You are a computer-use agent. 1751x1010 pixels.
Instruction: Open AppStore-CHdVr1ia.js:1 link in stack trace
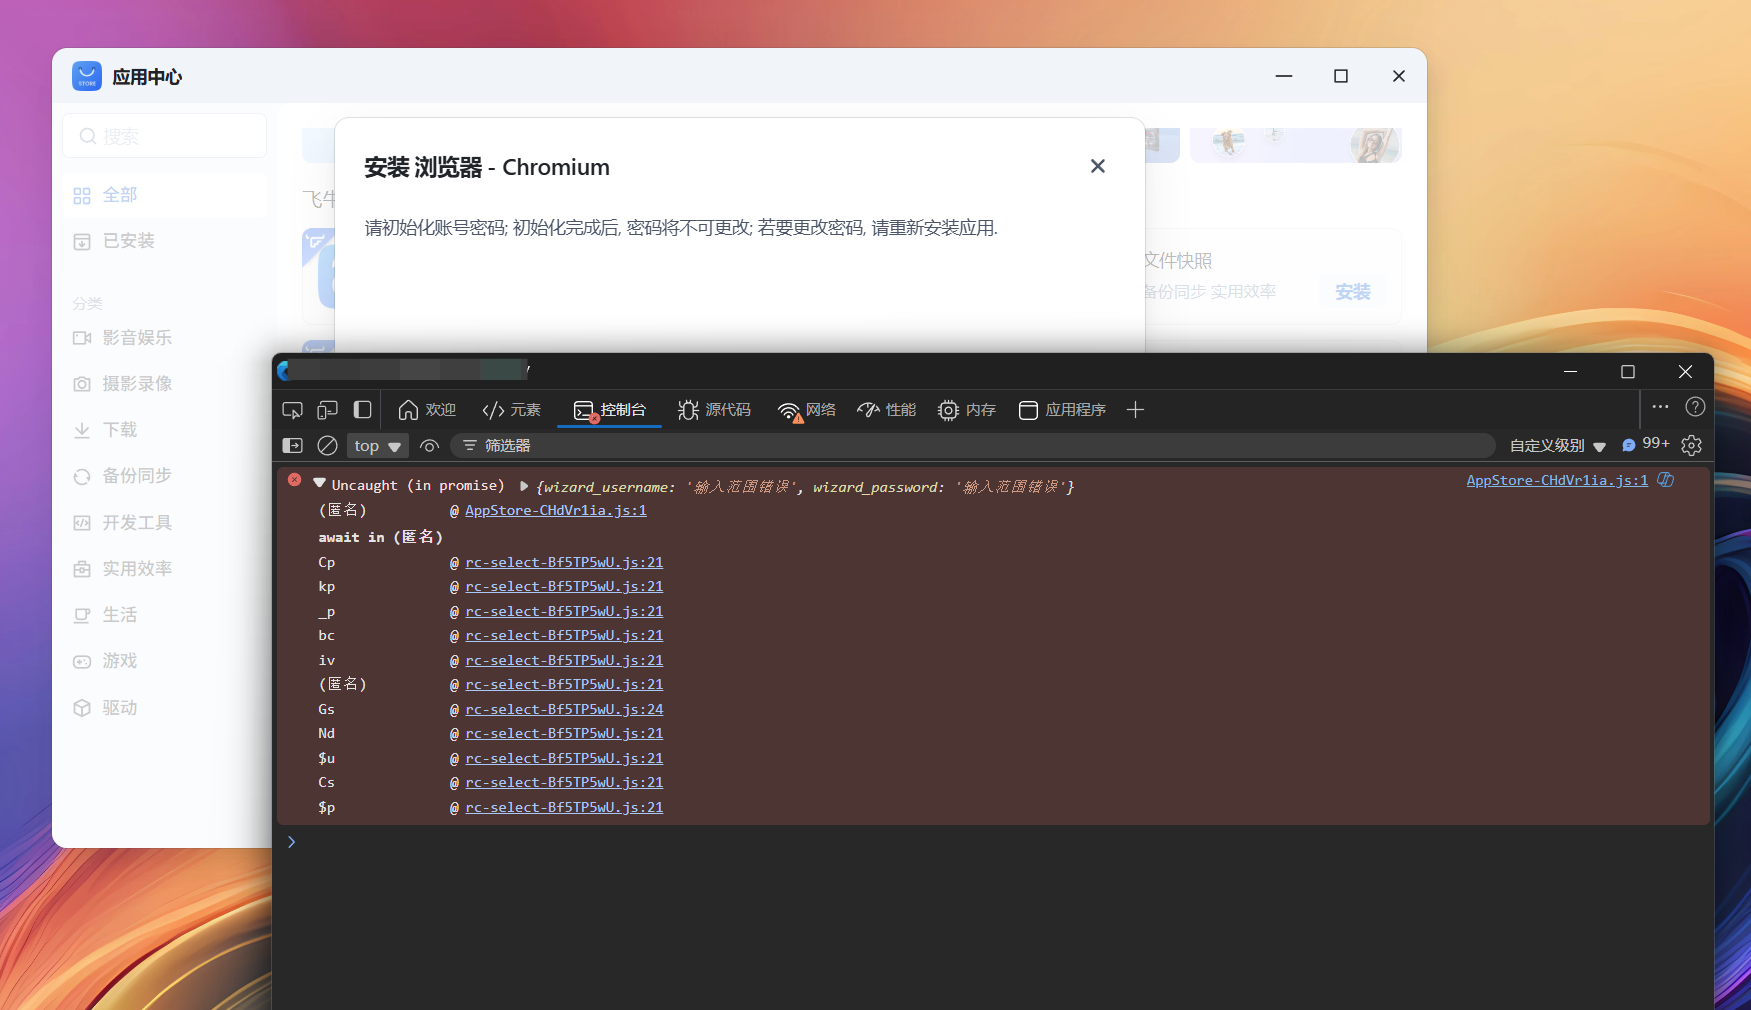[x=556, y=510]
